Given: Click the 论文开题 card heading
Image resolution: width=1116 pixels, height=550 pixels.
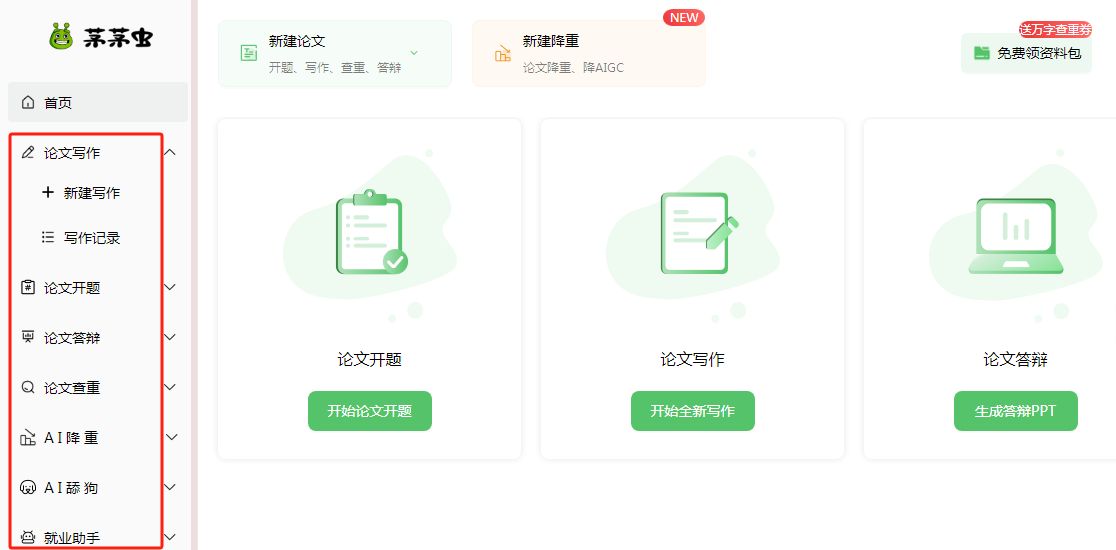Looking at the screenshot, I should [369, 359].
